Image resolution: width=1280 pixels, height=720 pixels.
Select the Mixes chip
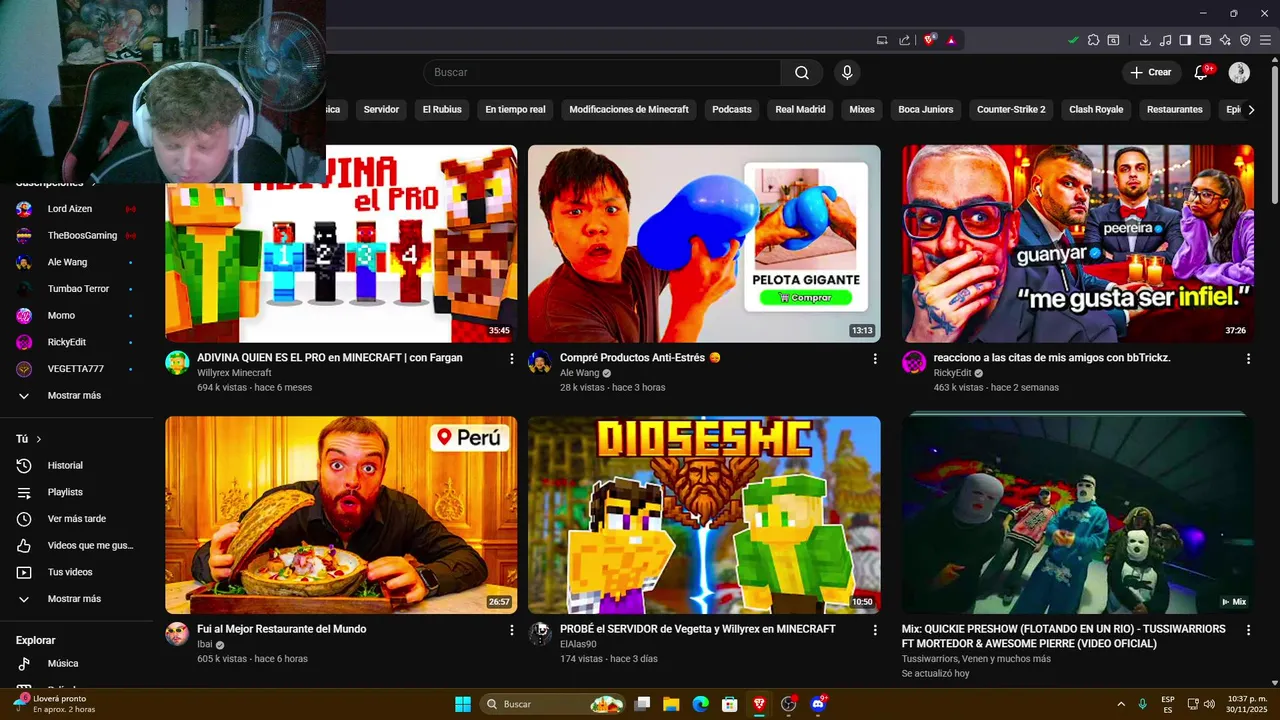[862, 109]
